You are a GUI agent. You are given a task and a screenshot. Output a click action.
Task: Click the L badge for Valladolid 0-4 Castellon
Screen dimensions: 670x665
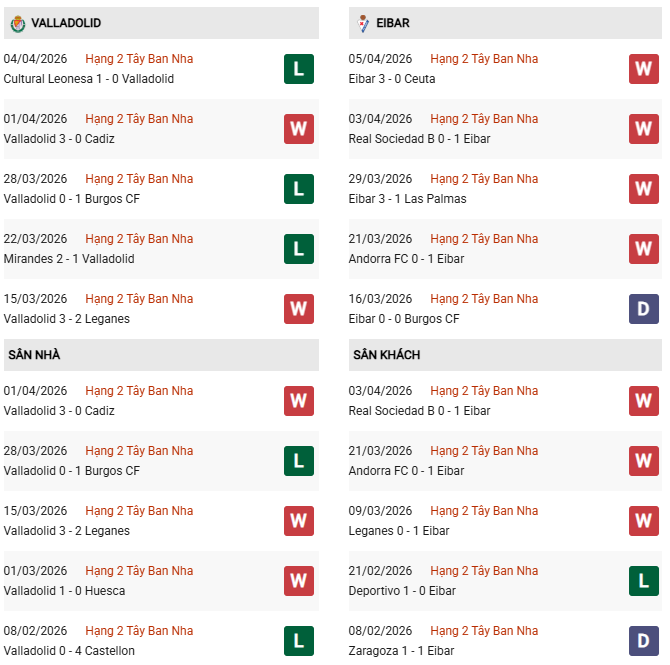coord(298,641)
